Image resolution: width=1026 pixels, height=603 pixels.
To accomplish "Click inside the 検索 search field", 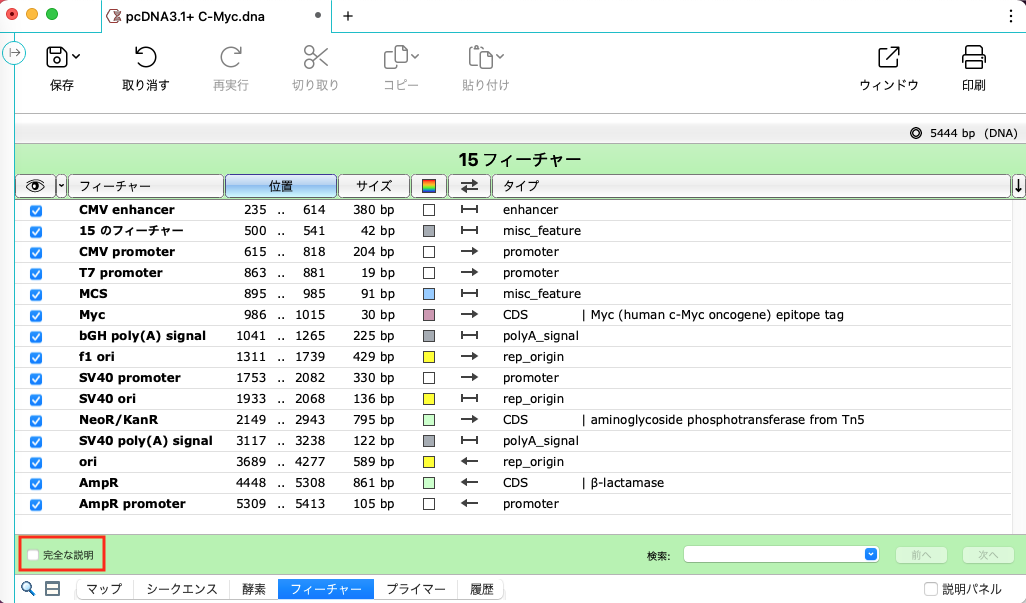I will click(x=770, y=554).
